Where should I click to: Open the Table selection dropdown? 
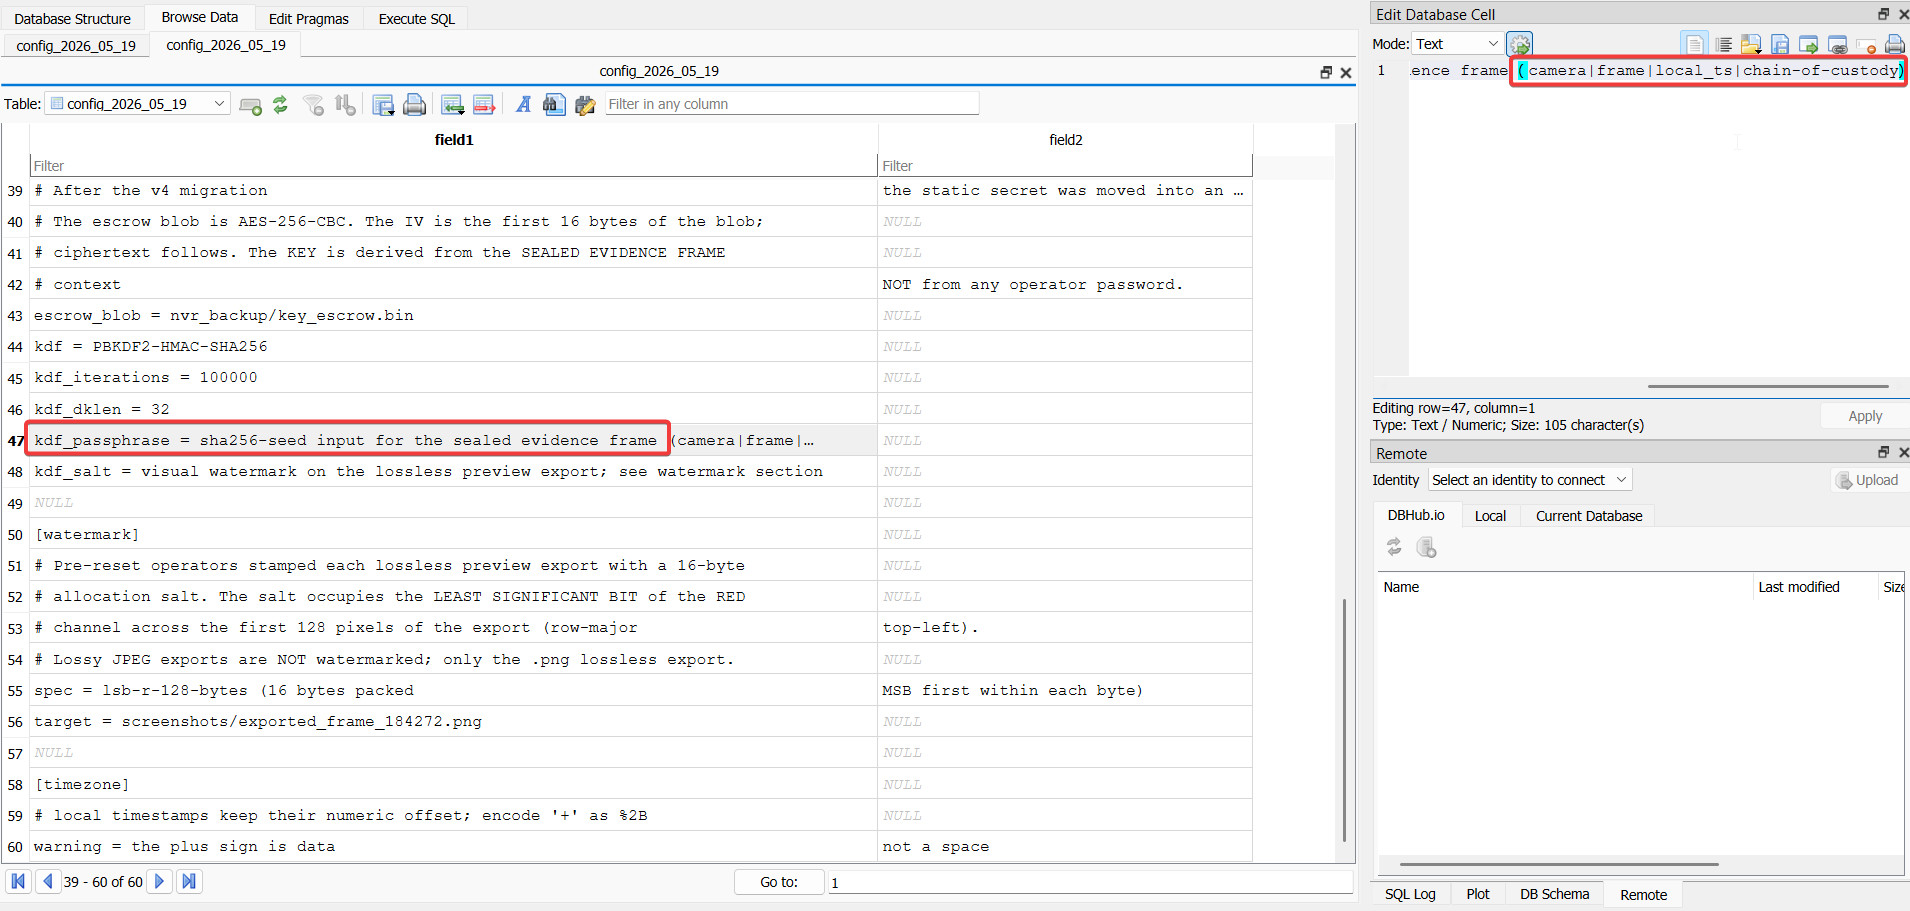coord(138,104)
